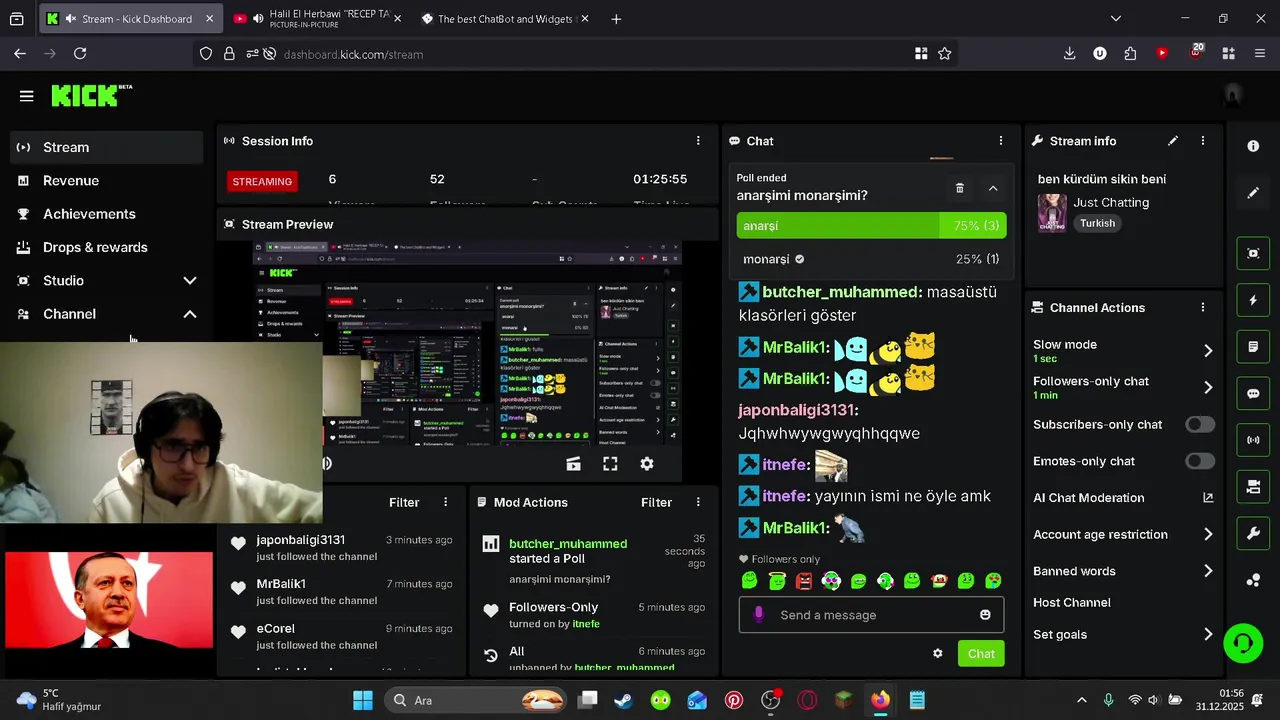Insert the first green blob emote
1280x720 pixels.
[x=750, y=580]
